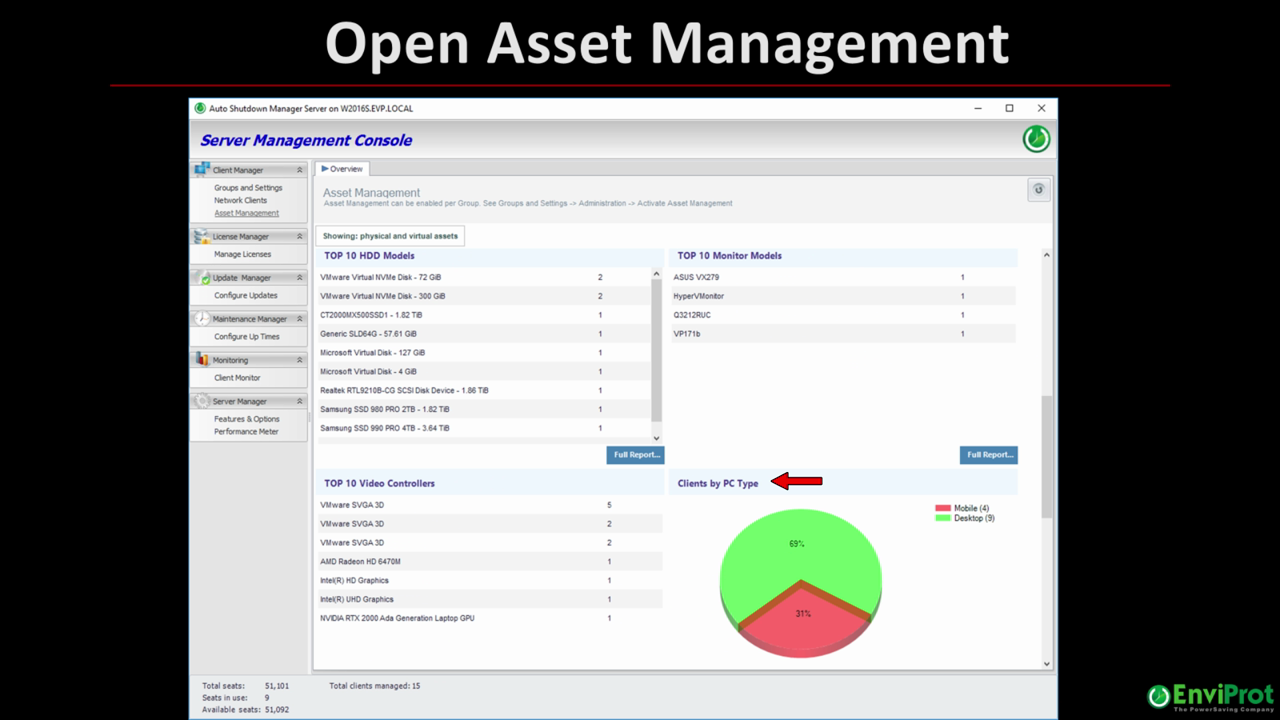Open Configure Updates
This screenshot has width=1280, height=720.
click(246, 295)
